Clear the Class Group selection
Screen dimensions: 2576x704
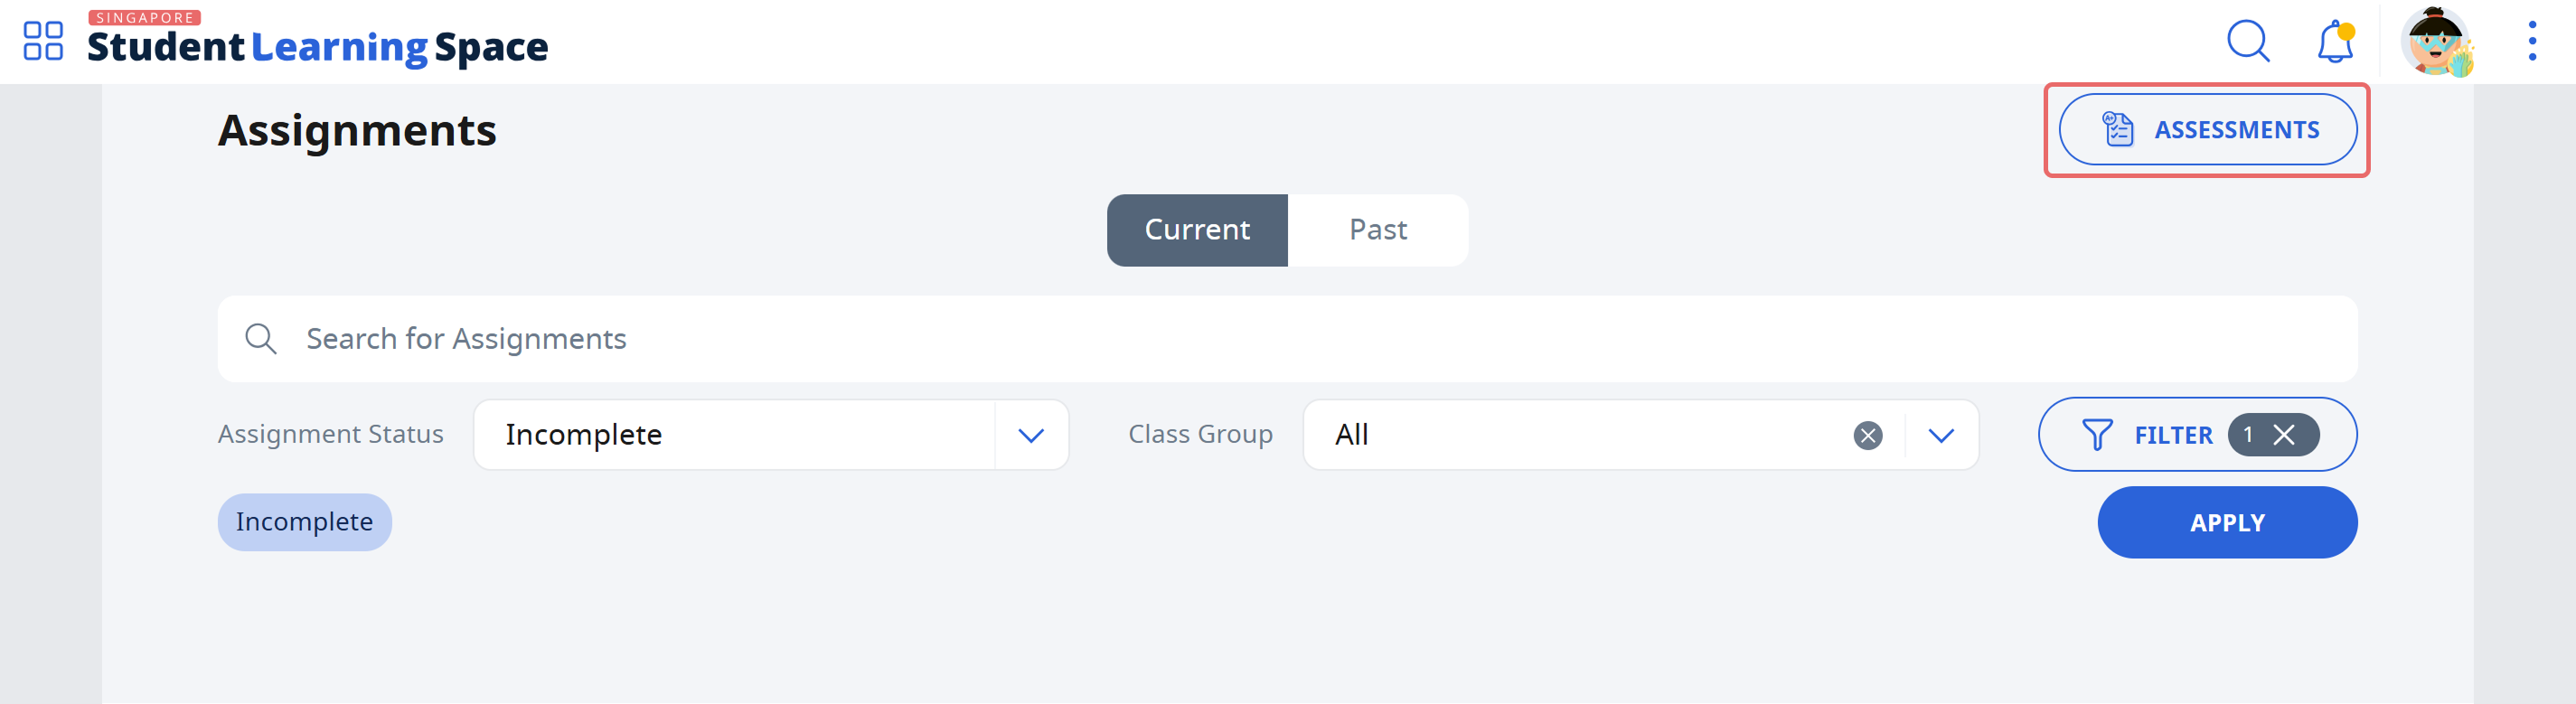[1867, 435]
